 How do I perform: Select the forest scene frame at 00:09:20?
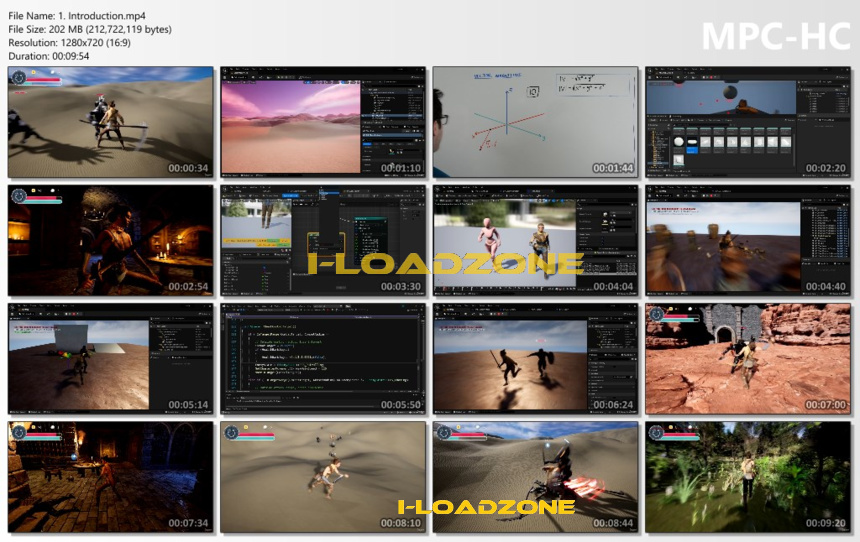pyautogui.click(x=748, y=477)
